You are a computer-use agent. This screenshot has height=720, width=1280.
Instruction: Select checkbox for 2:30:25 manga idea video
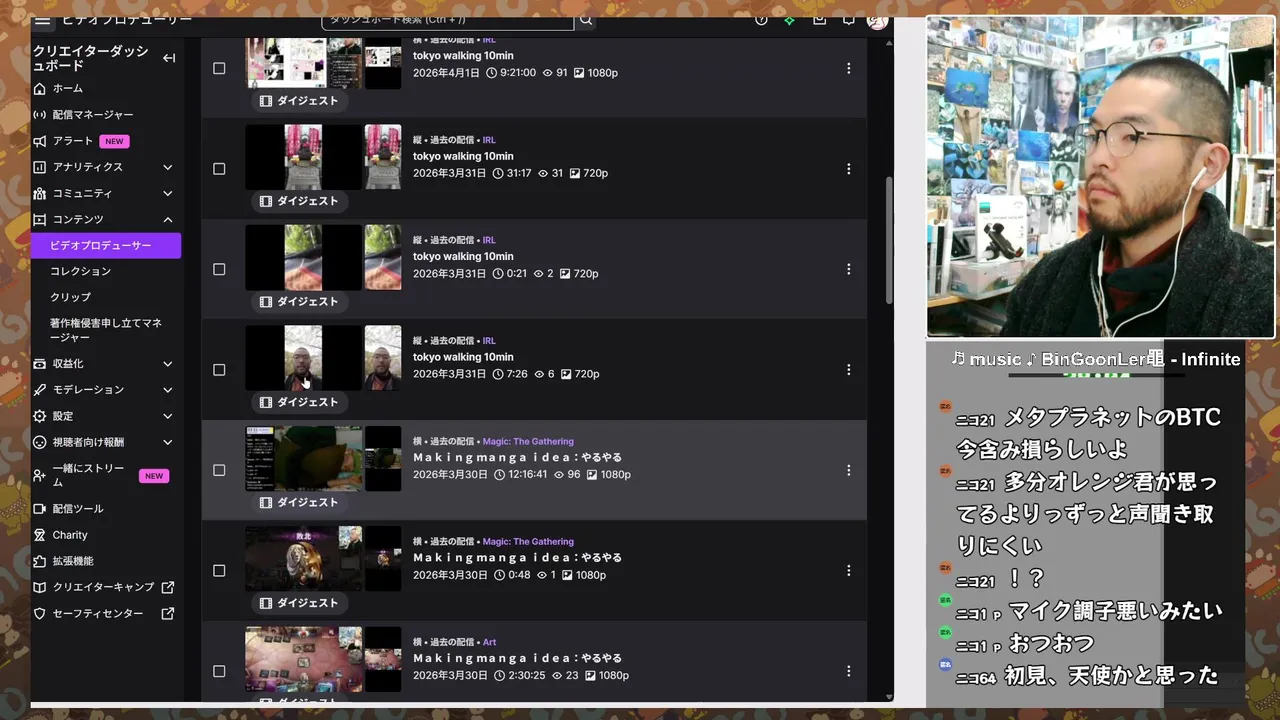219,671
